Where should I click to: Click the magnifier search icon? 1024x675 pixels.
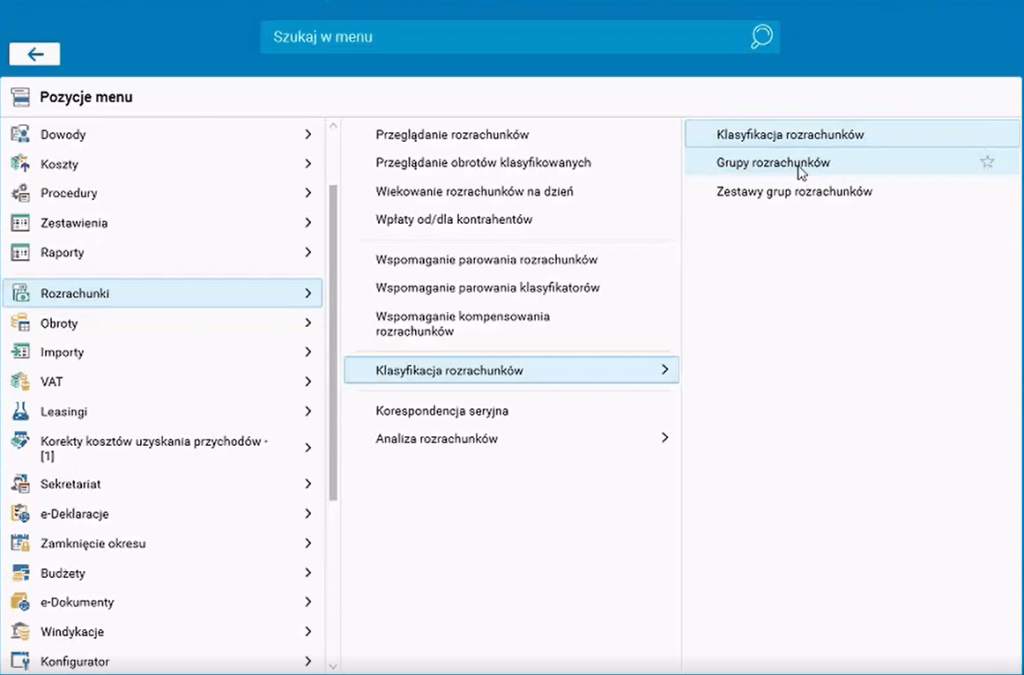pos(761,37)
